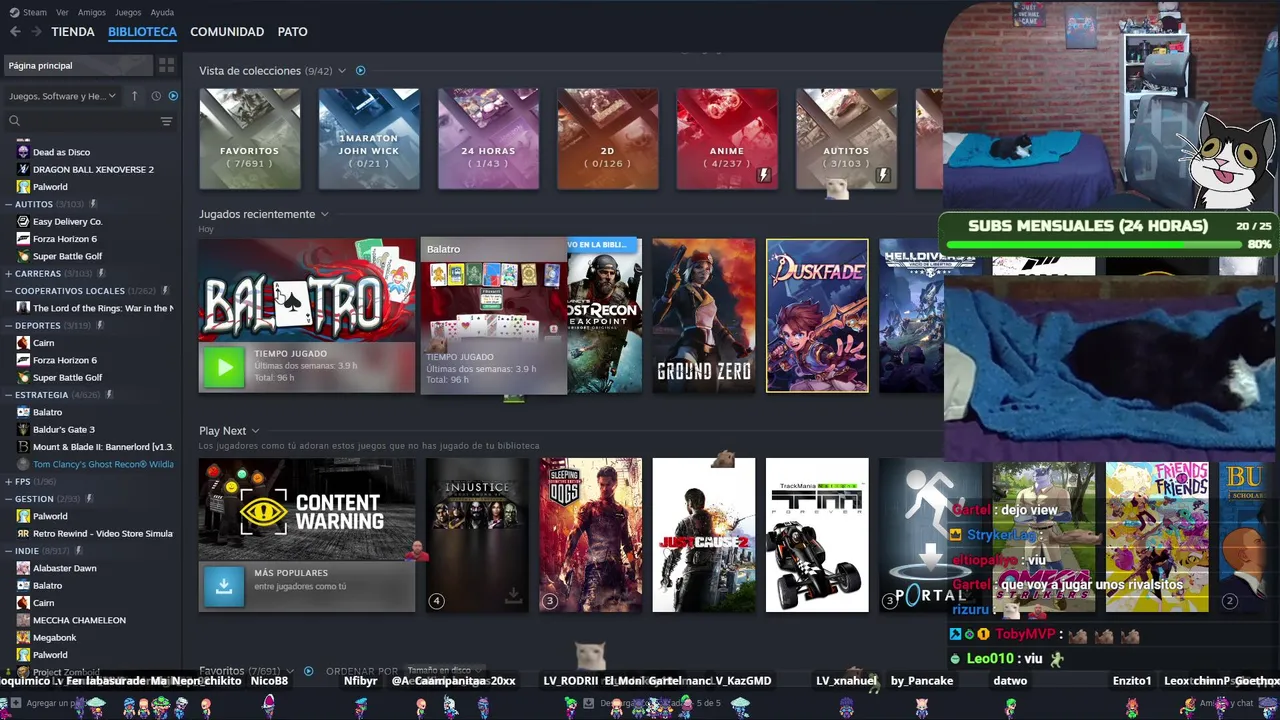Click the Página principal button
The height and width of the screenshot is (720, 1280).
point(78,66)
